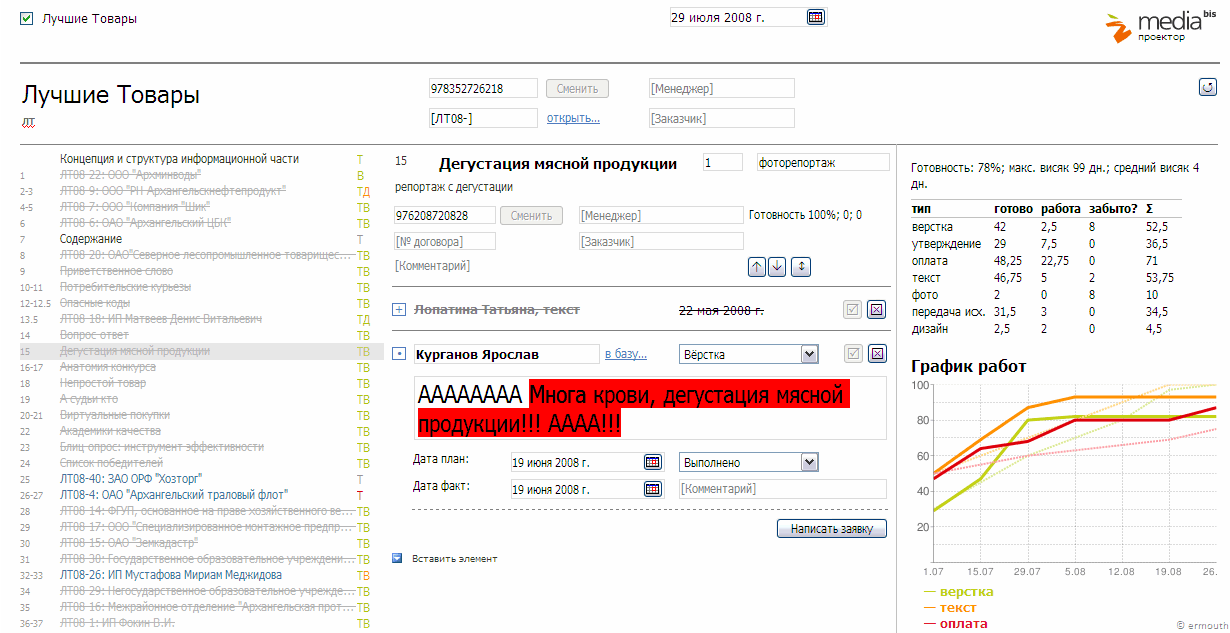The image size is (1230, 633).
Task: Uncheck the Лучшие Товары checkbox
Action: point(27,18)
